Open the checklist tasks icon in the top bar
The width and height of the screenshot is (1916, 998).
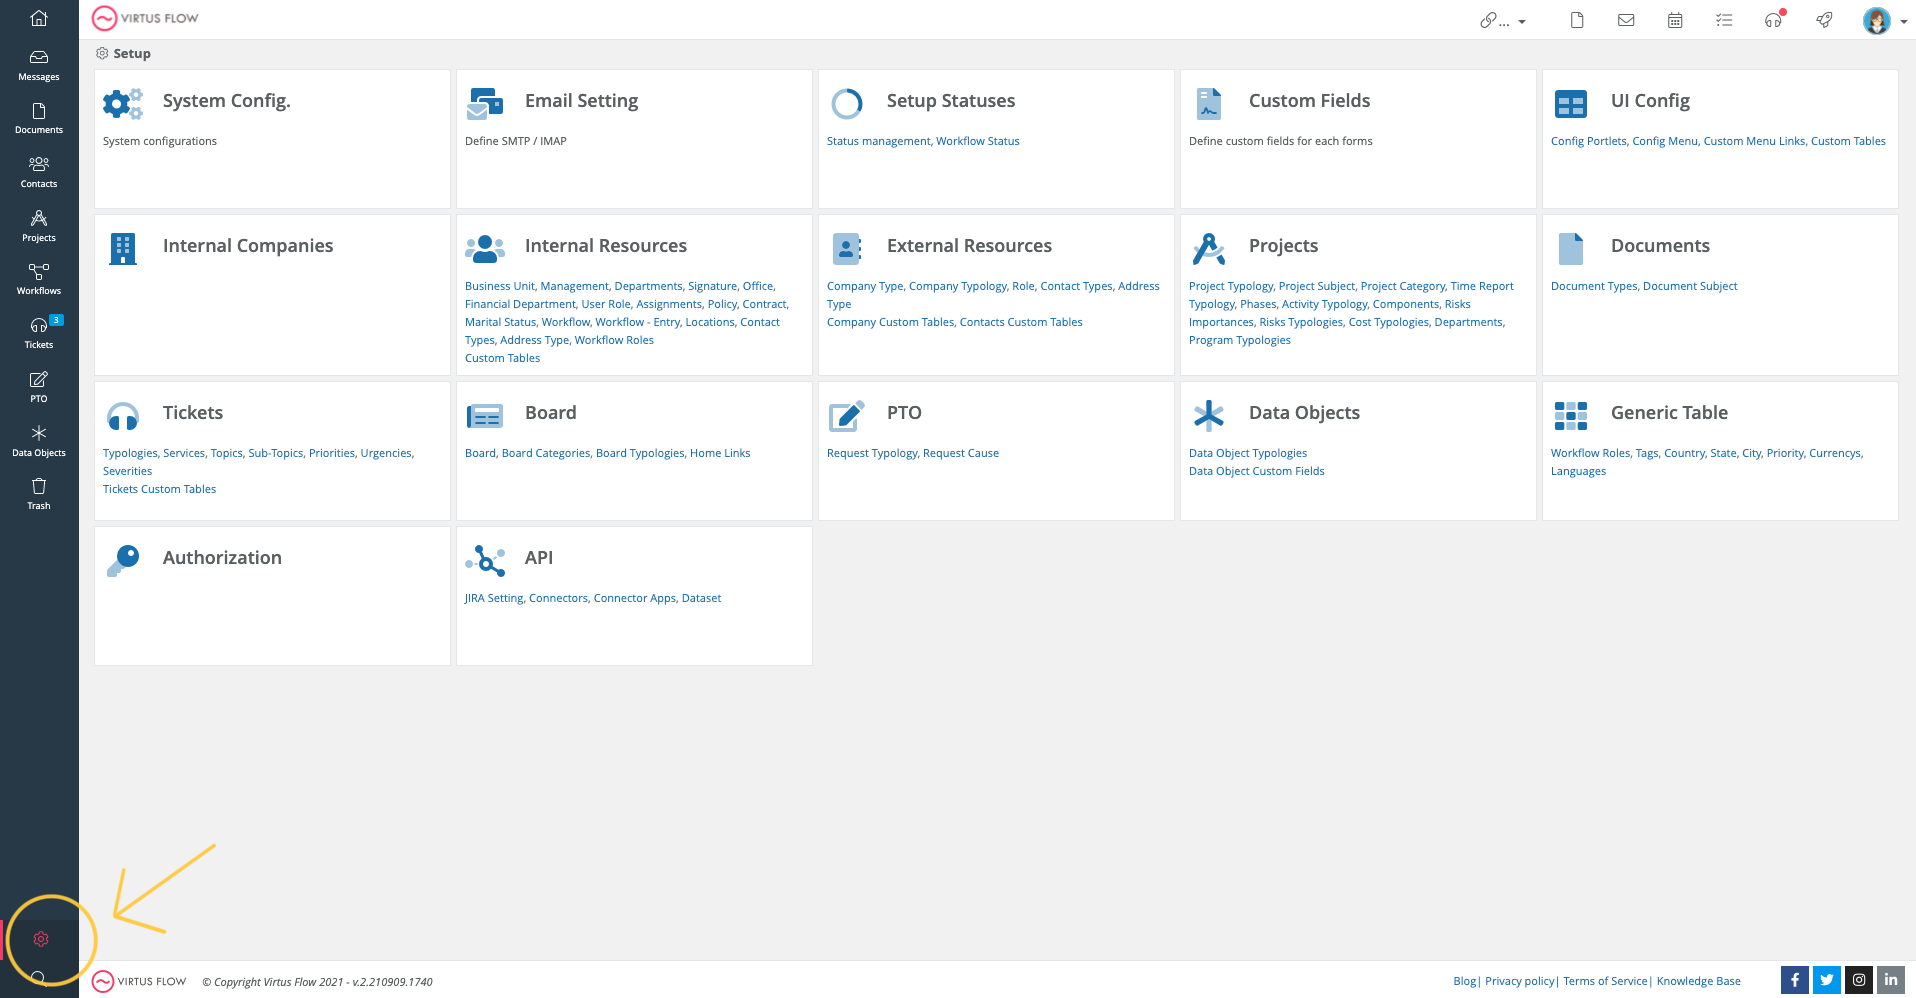[1724, 19]
